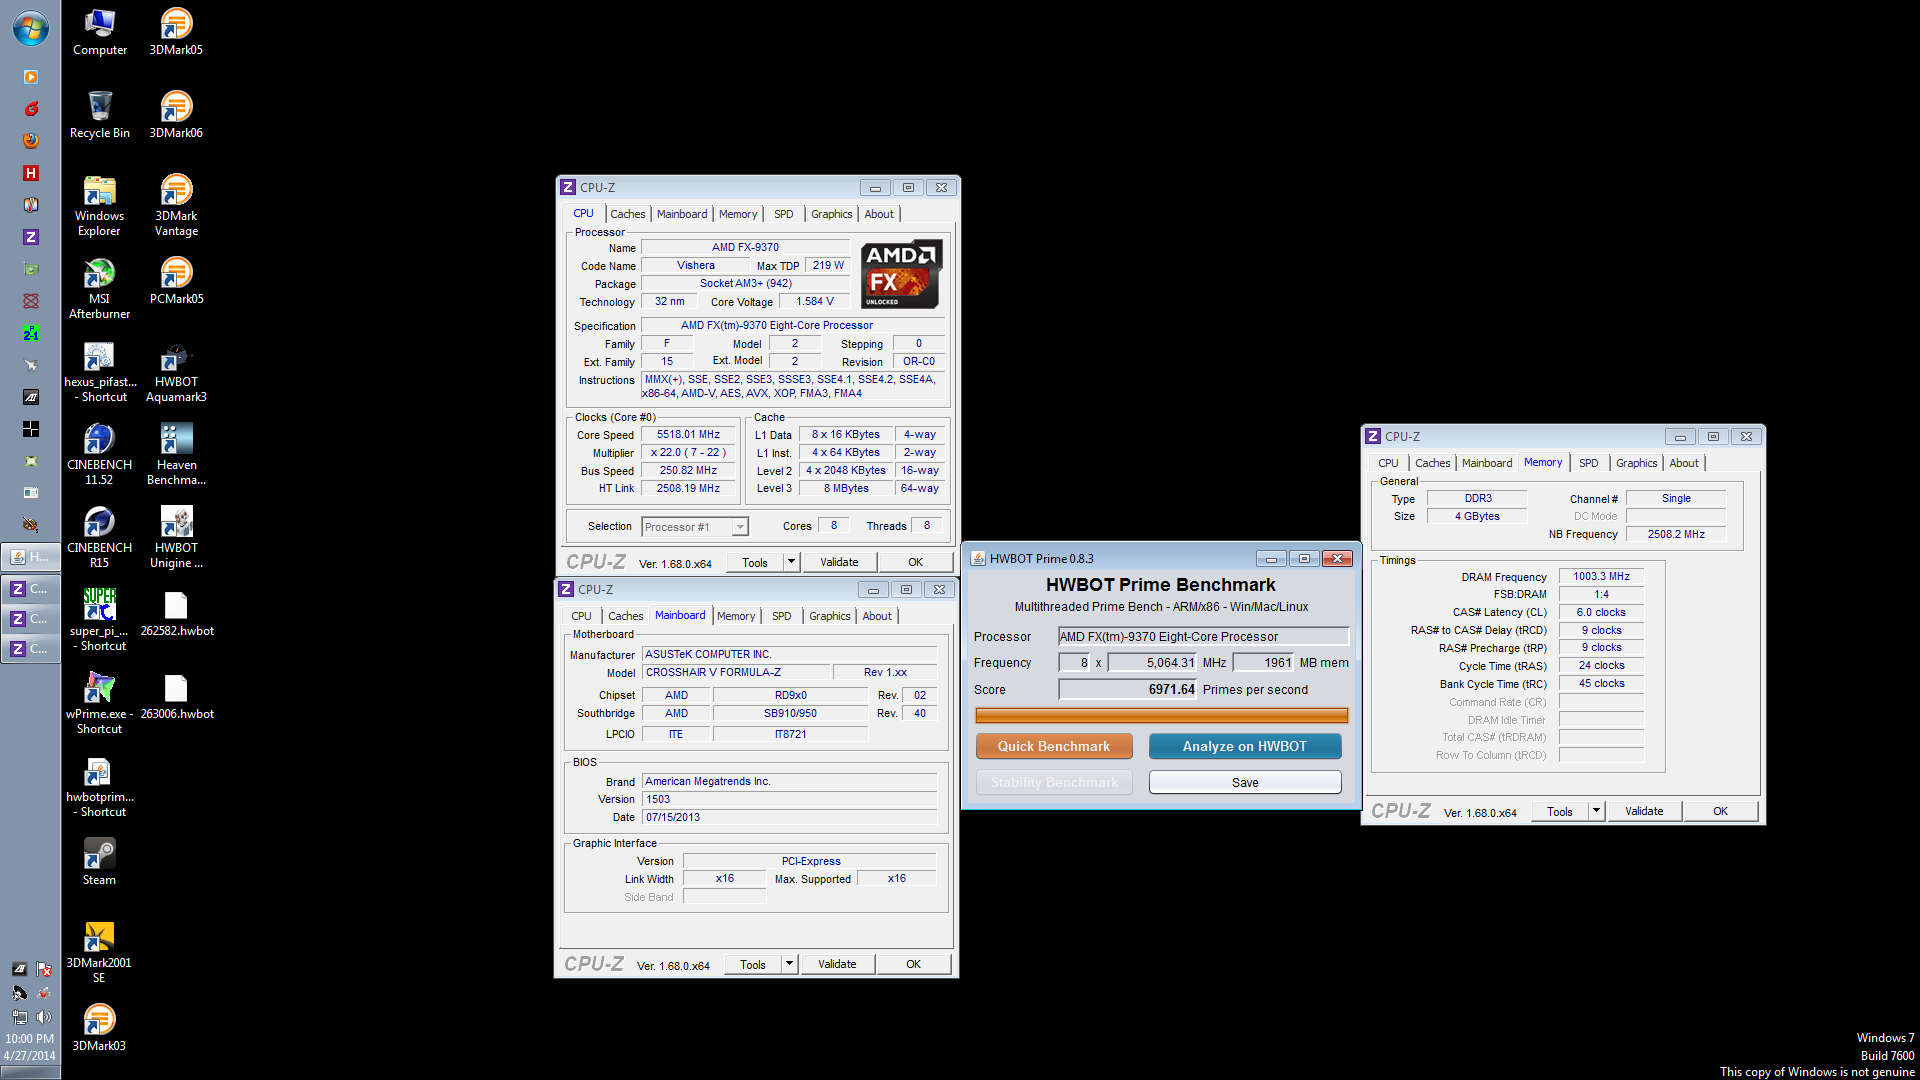Open SPD tab in CPU-Z CPU window
The image size is (1920, 1080).
tap(783, 214)
